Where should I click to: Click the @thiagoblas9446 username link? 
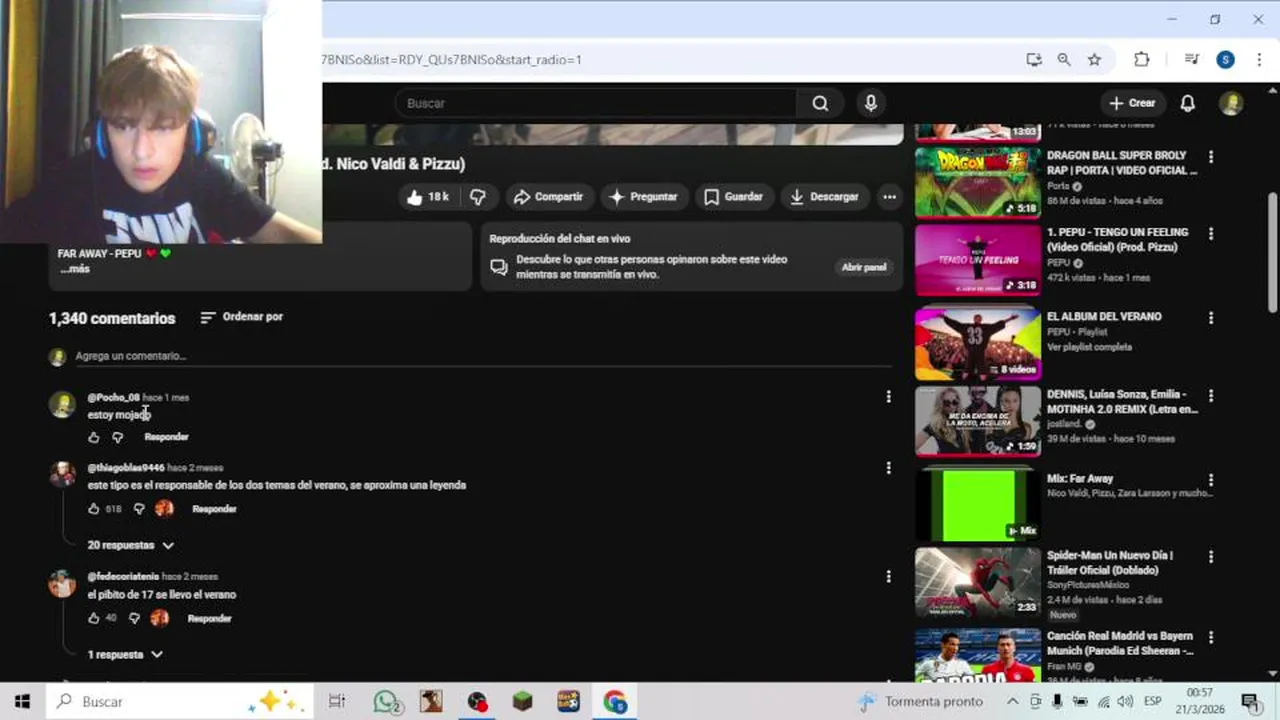tap(126, 468)
